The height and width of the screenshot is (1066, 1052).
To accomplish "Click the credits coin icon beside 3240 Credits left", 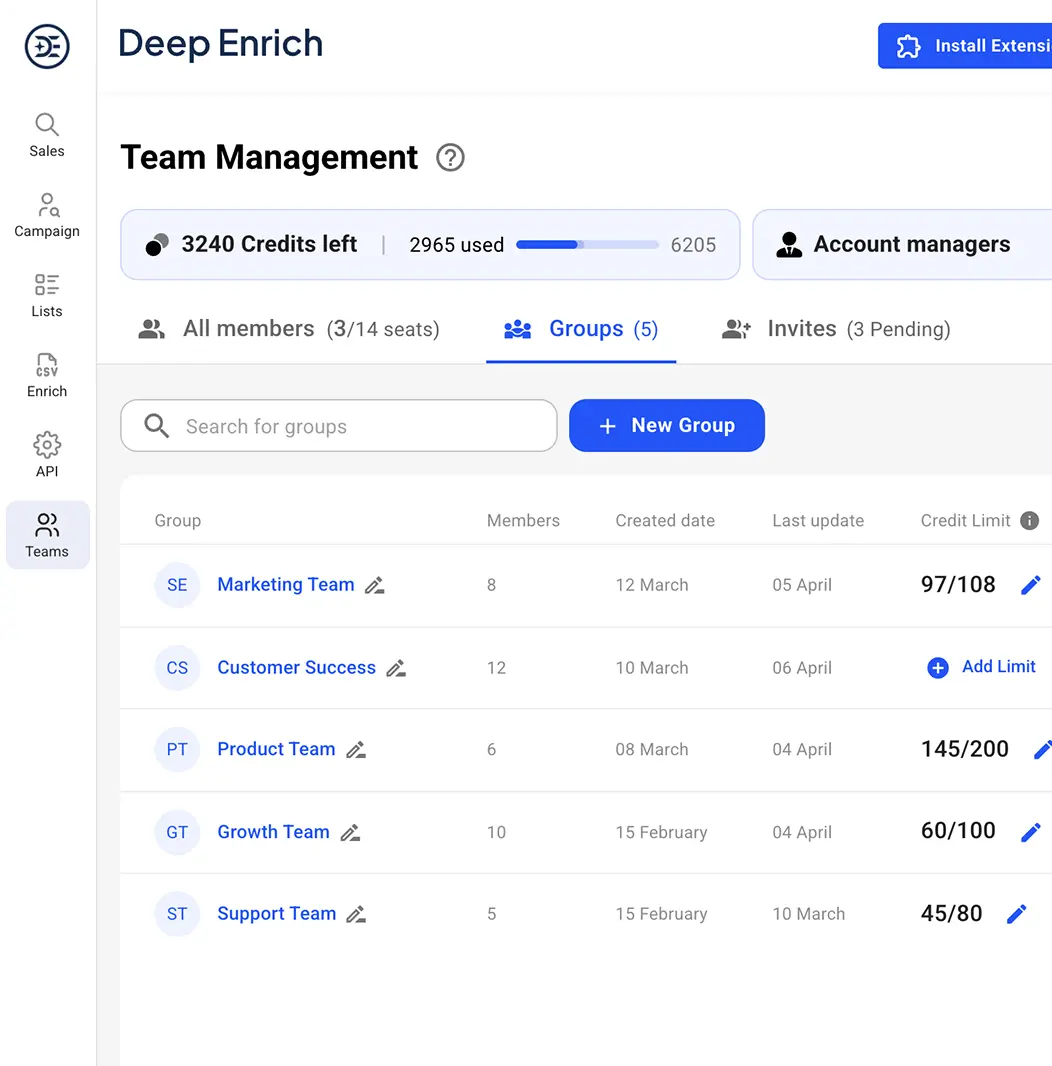I will point(157,245).
